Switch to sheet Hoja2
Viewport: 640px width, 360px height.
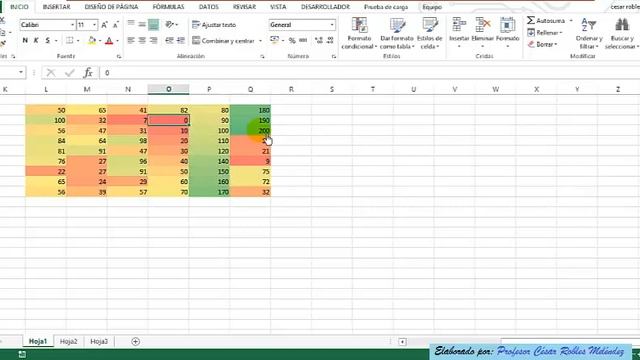point(68,341)
